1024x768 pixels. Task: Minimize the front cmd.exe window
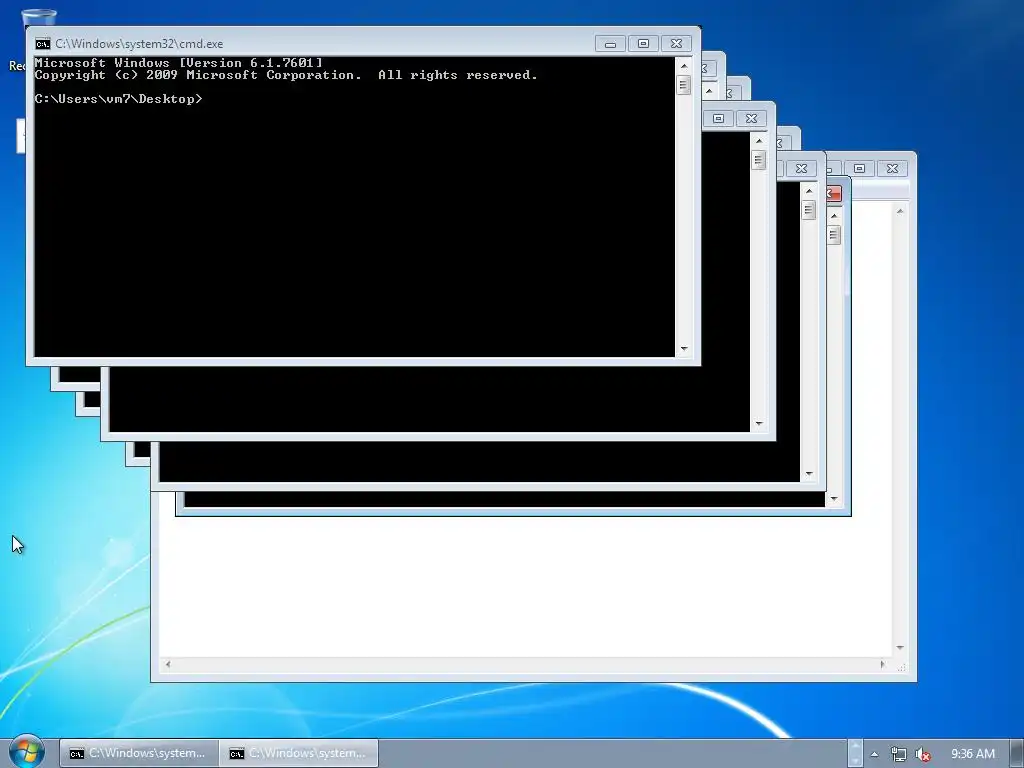click(611, 44)
